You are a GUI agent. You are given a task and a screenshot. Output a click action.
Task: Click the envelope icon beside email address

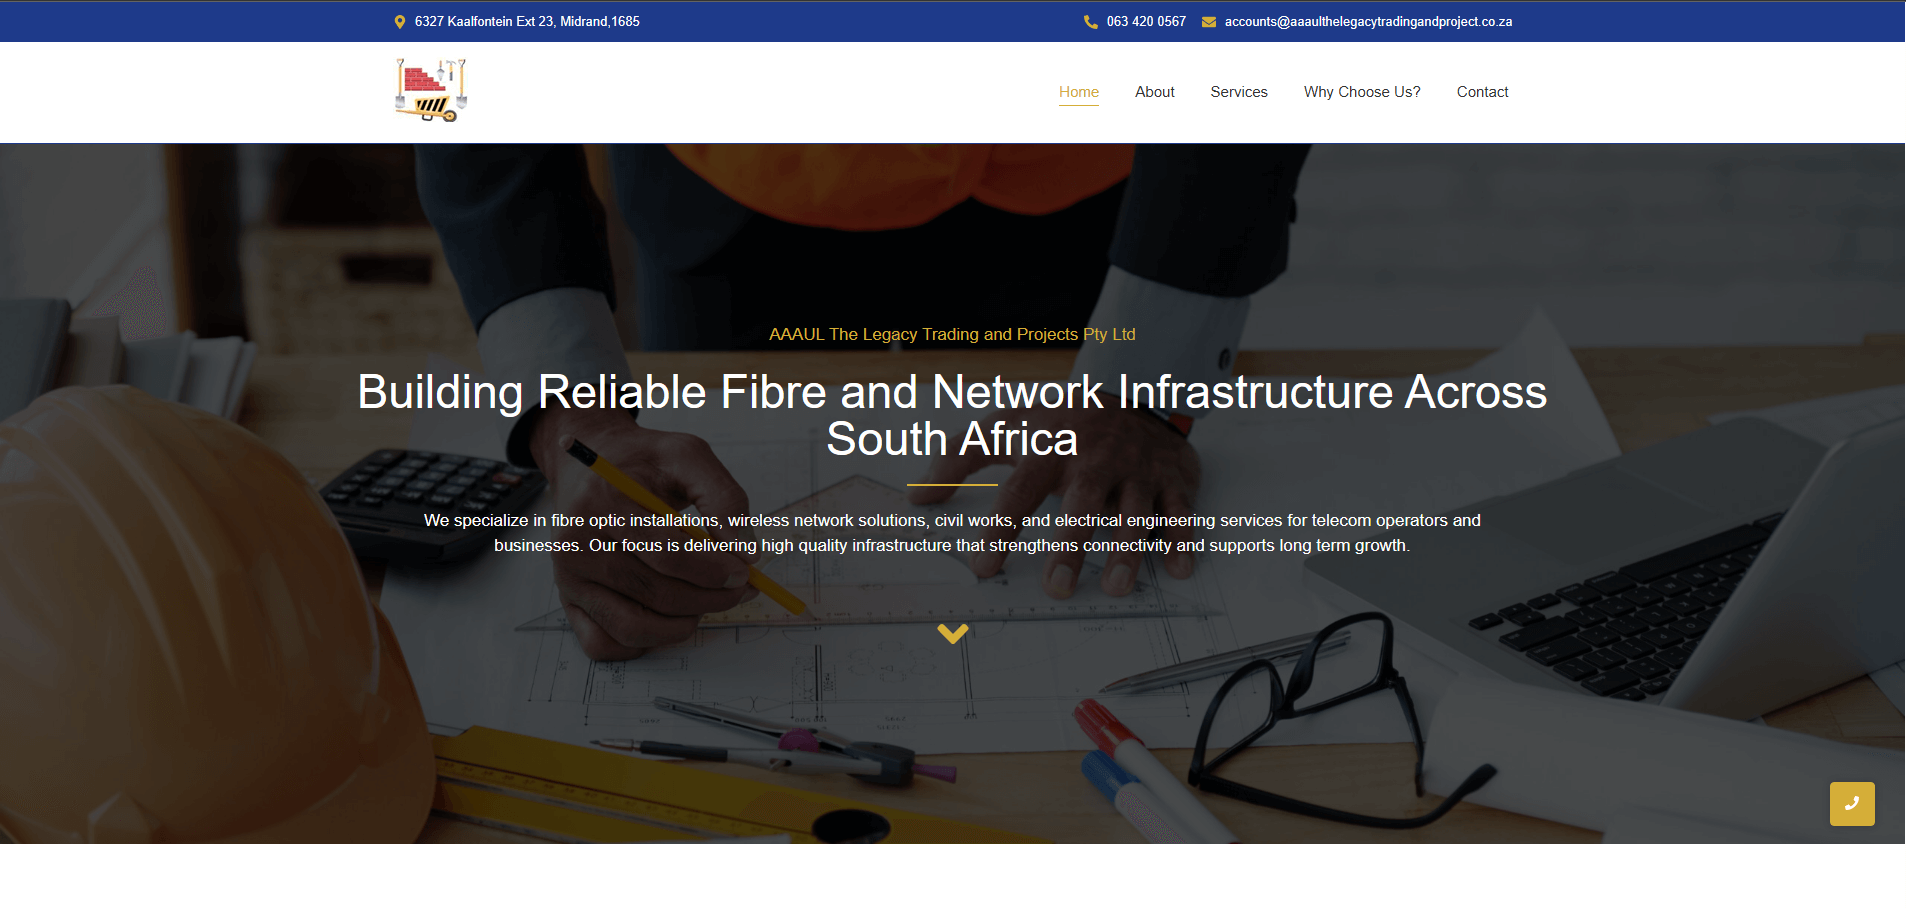1208,22
